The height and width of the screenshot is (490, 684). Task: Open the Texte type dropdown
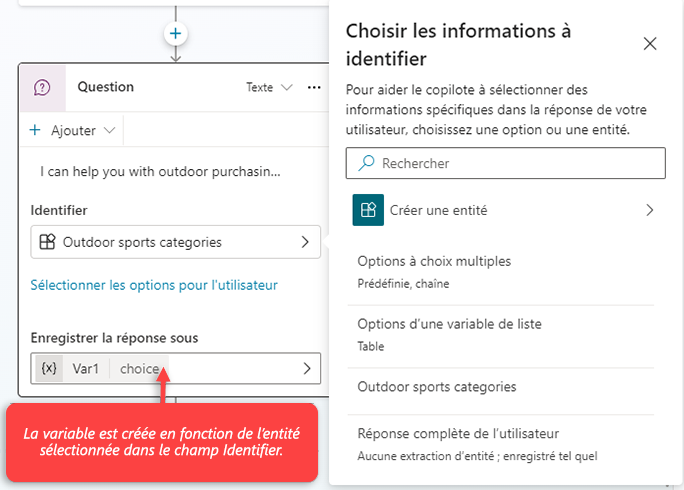coord(269,87)
